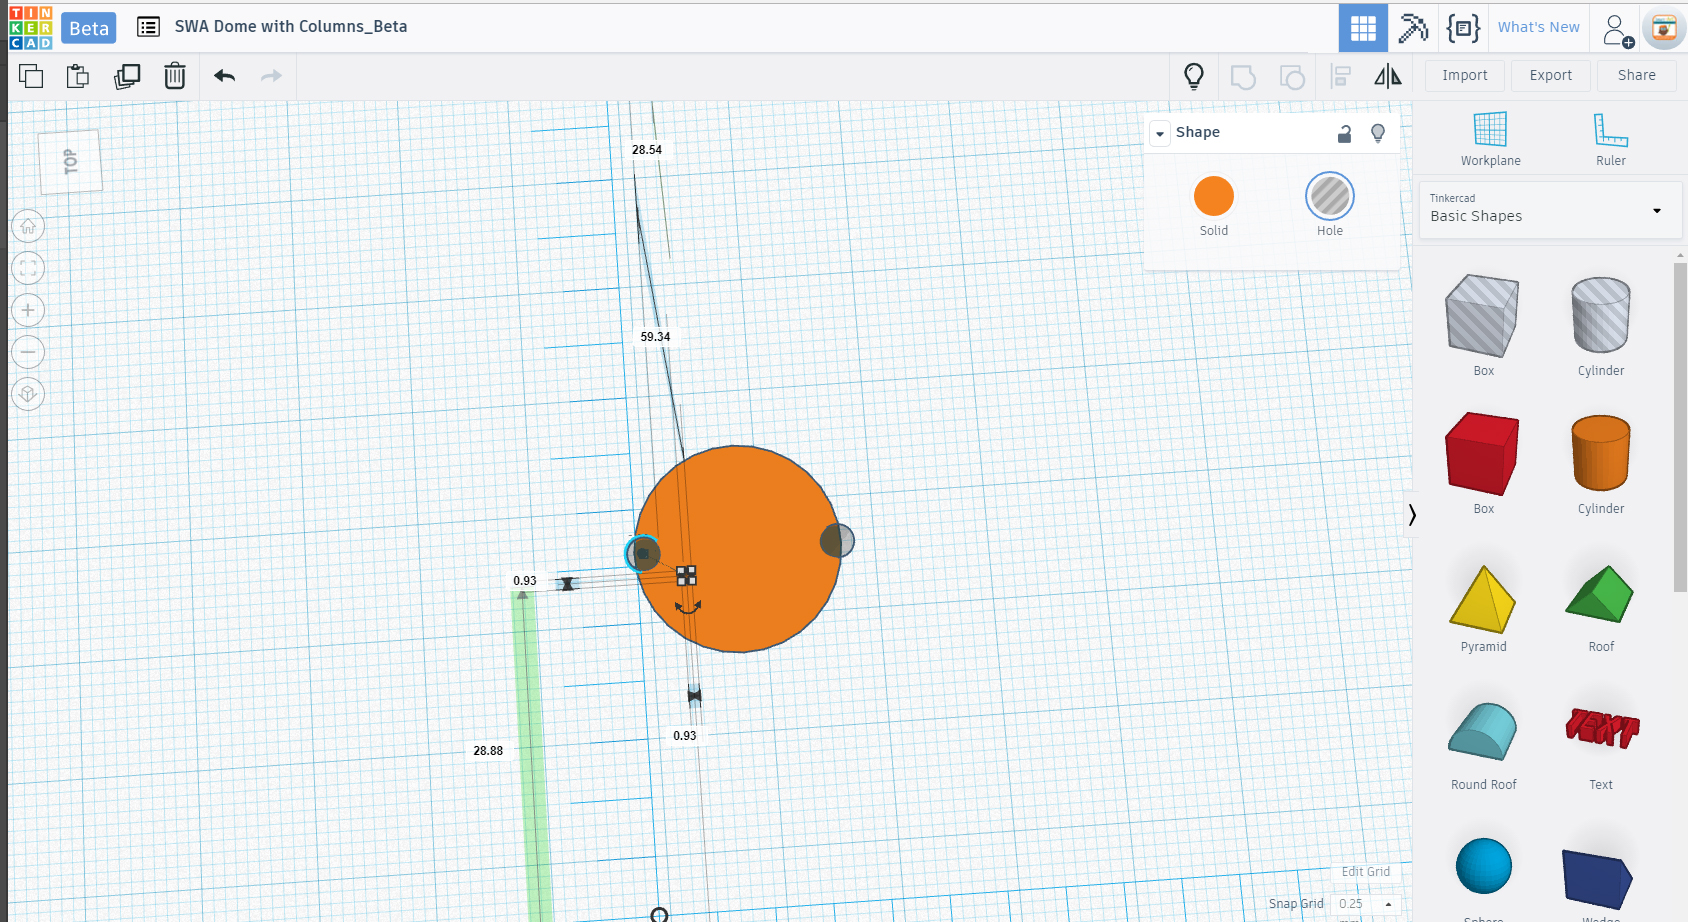This screenshot has width=1688, height=922.
Task: Click Fit all in view button
Action: 28,268
